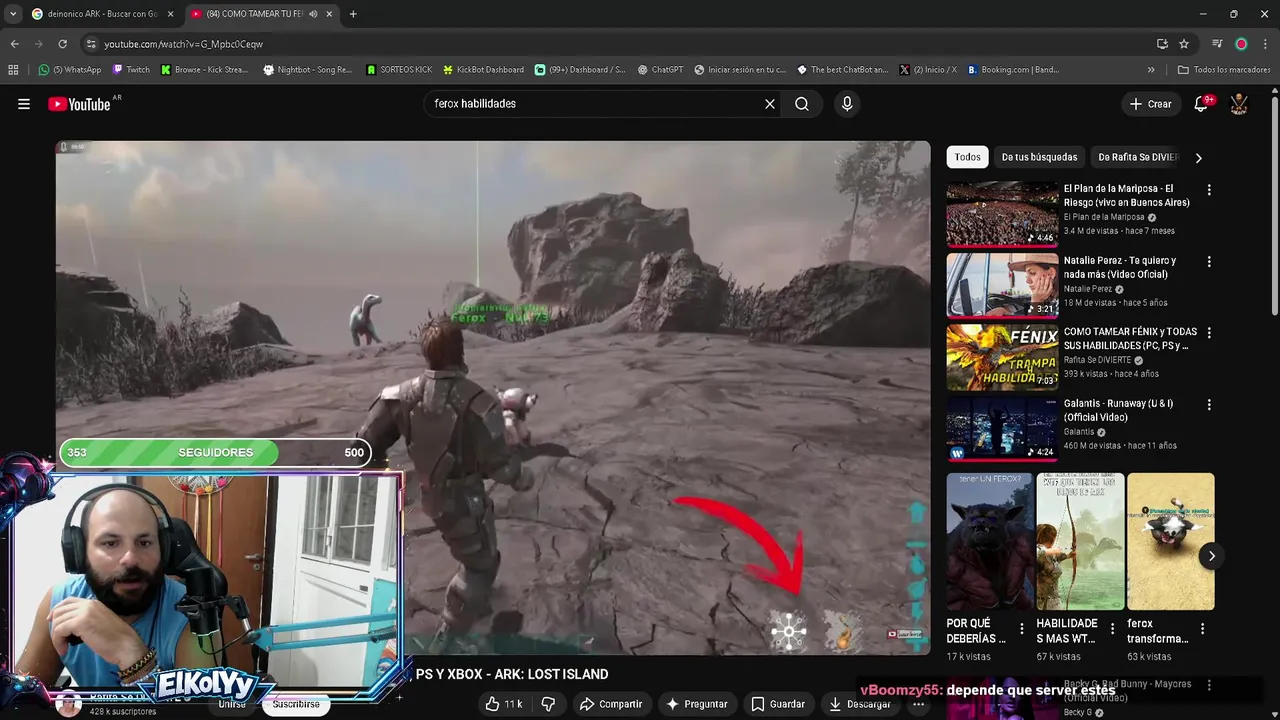The width and height of the screenshot is (1280, 720).
Task: Click the Unirse join button
Action: (232, 704)
